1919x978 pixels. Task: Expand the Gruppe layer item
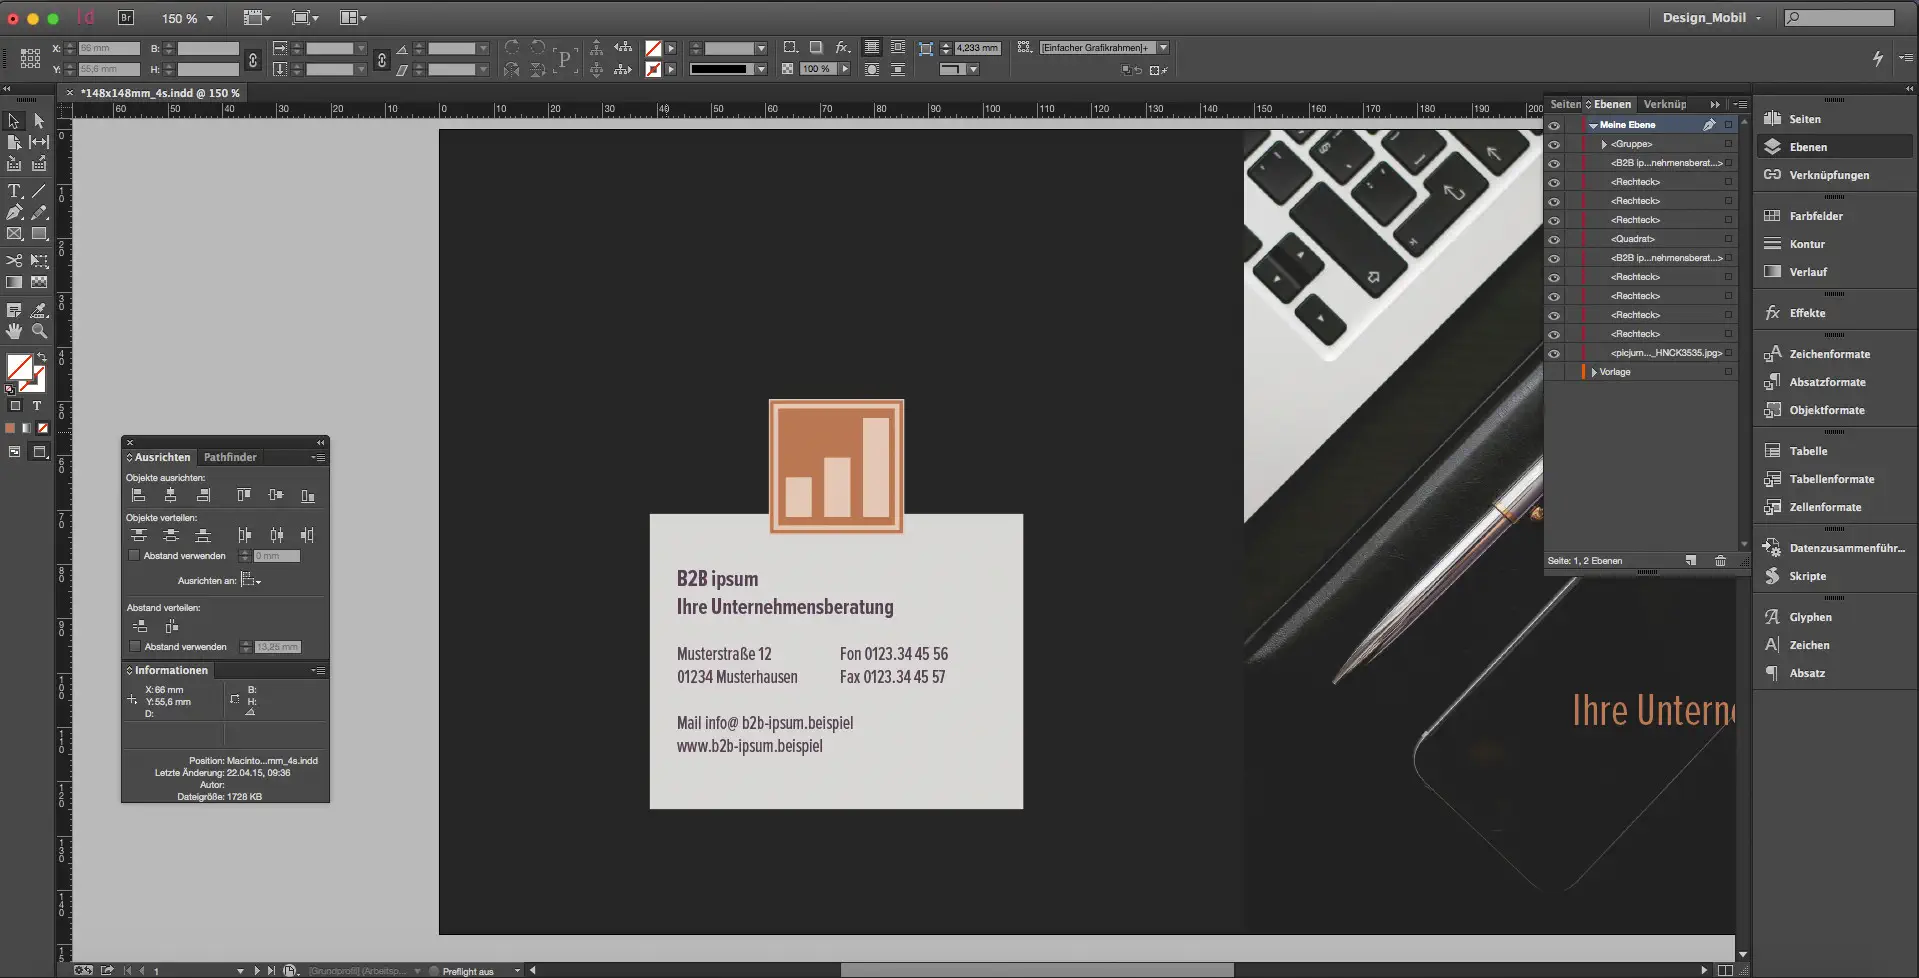pyautogui.click(x=1604, y=145)
